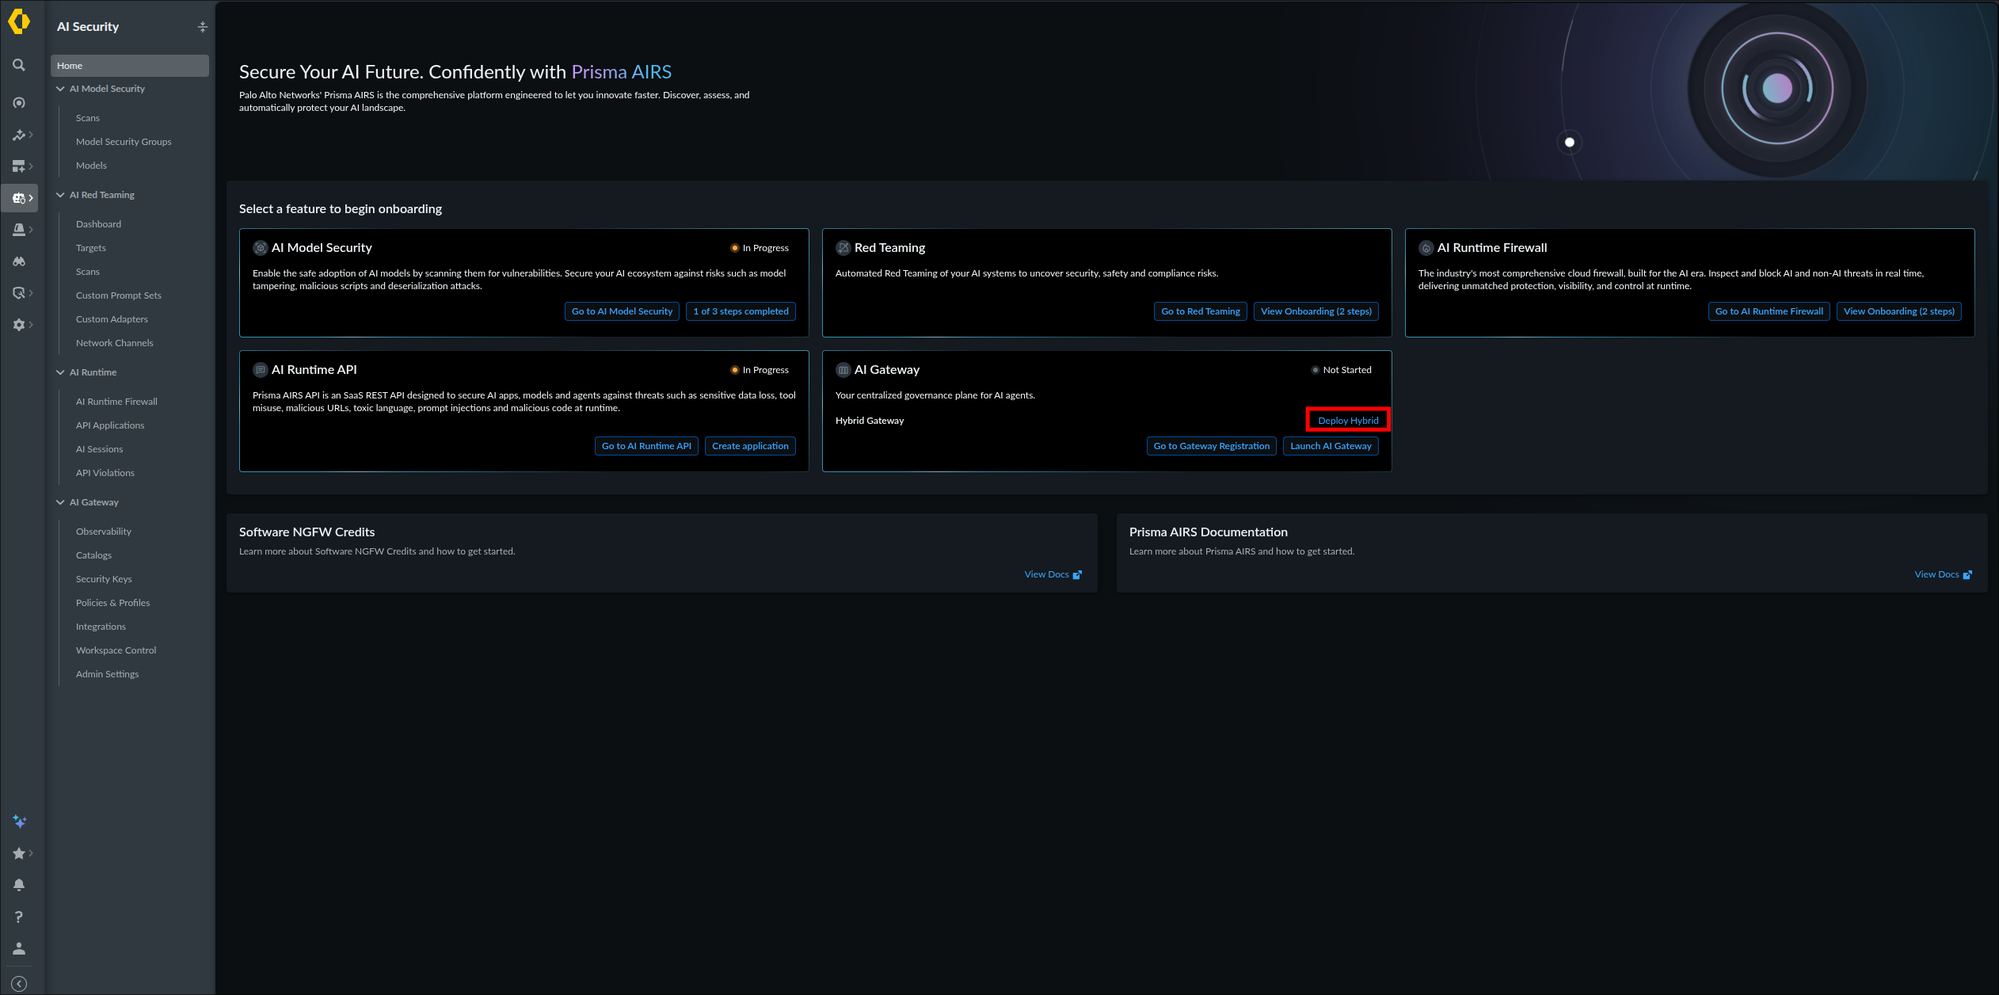Open the star favorites icon
The image size is (1999, 995).
[x=19, y=853]
